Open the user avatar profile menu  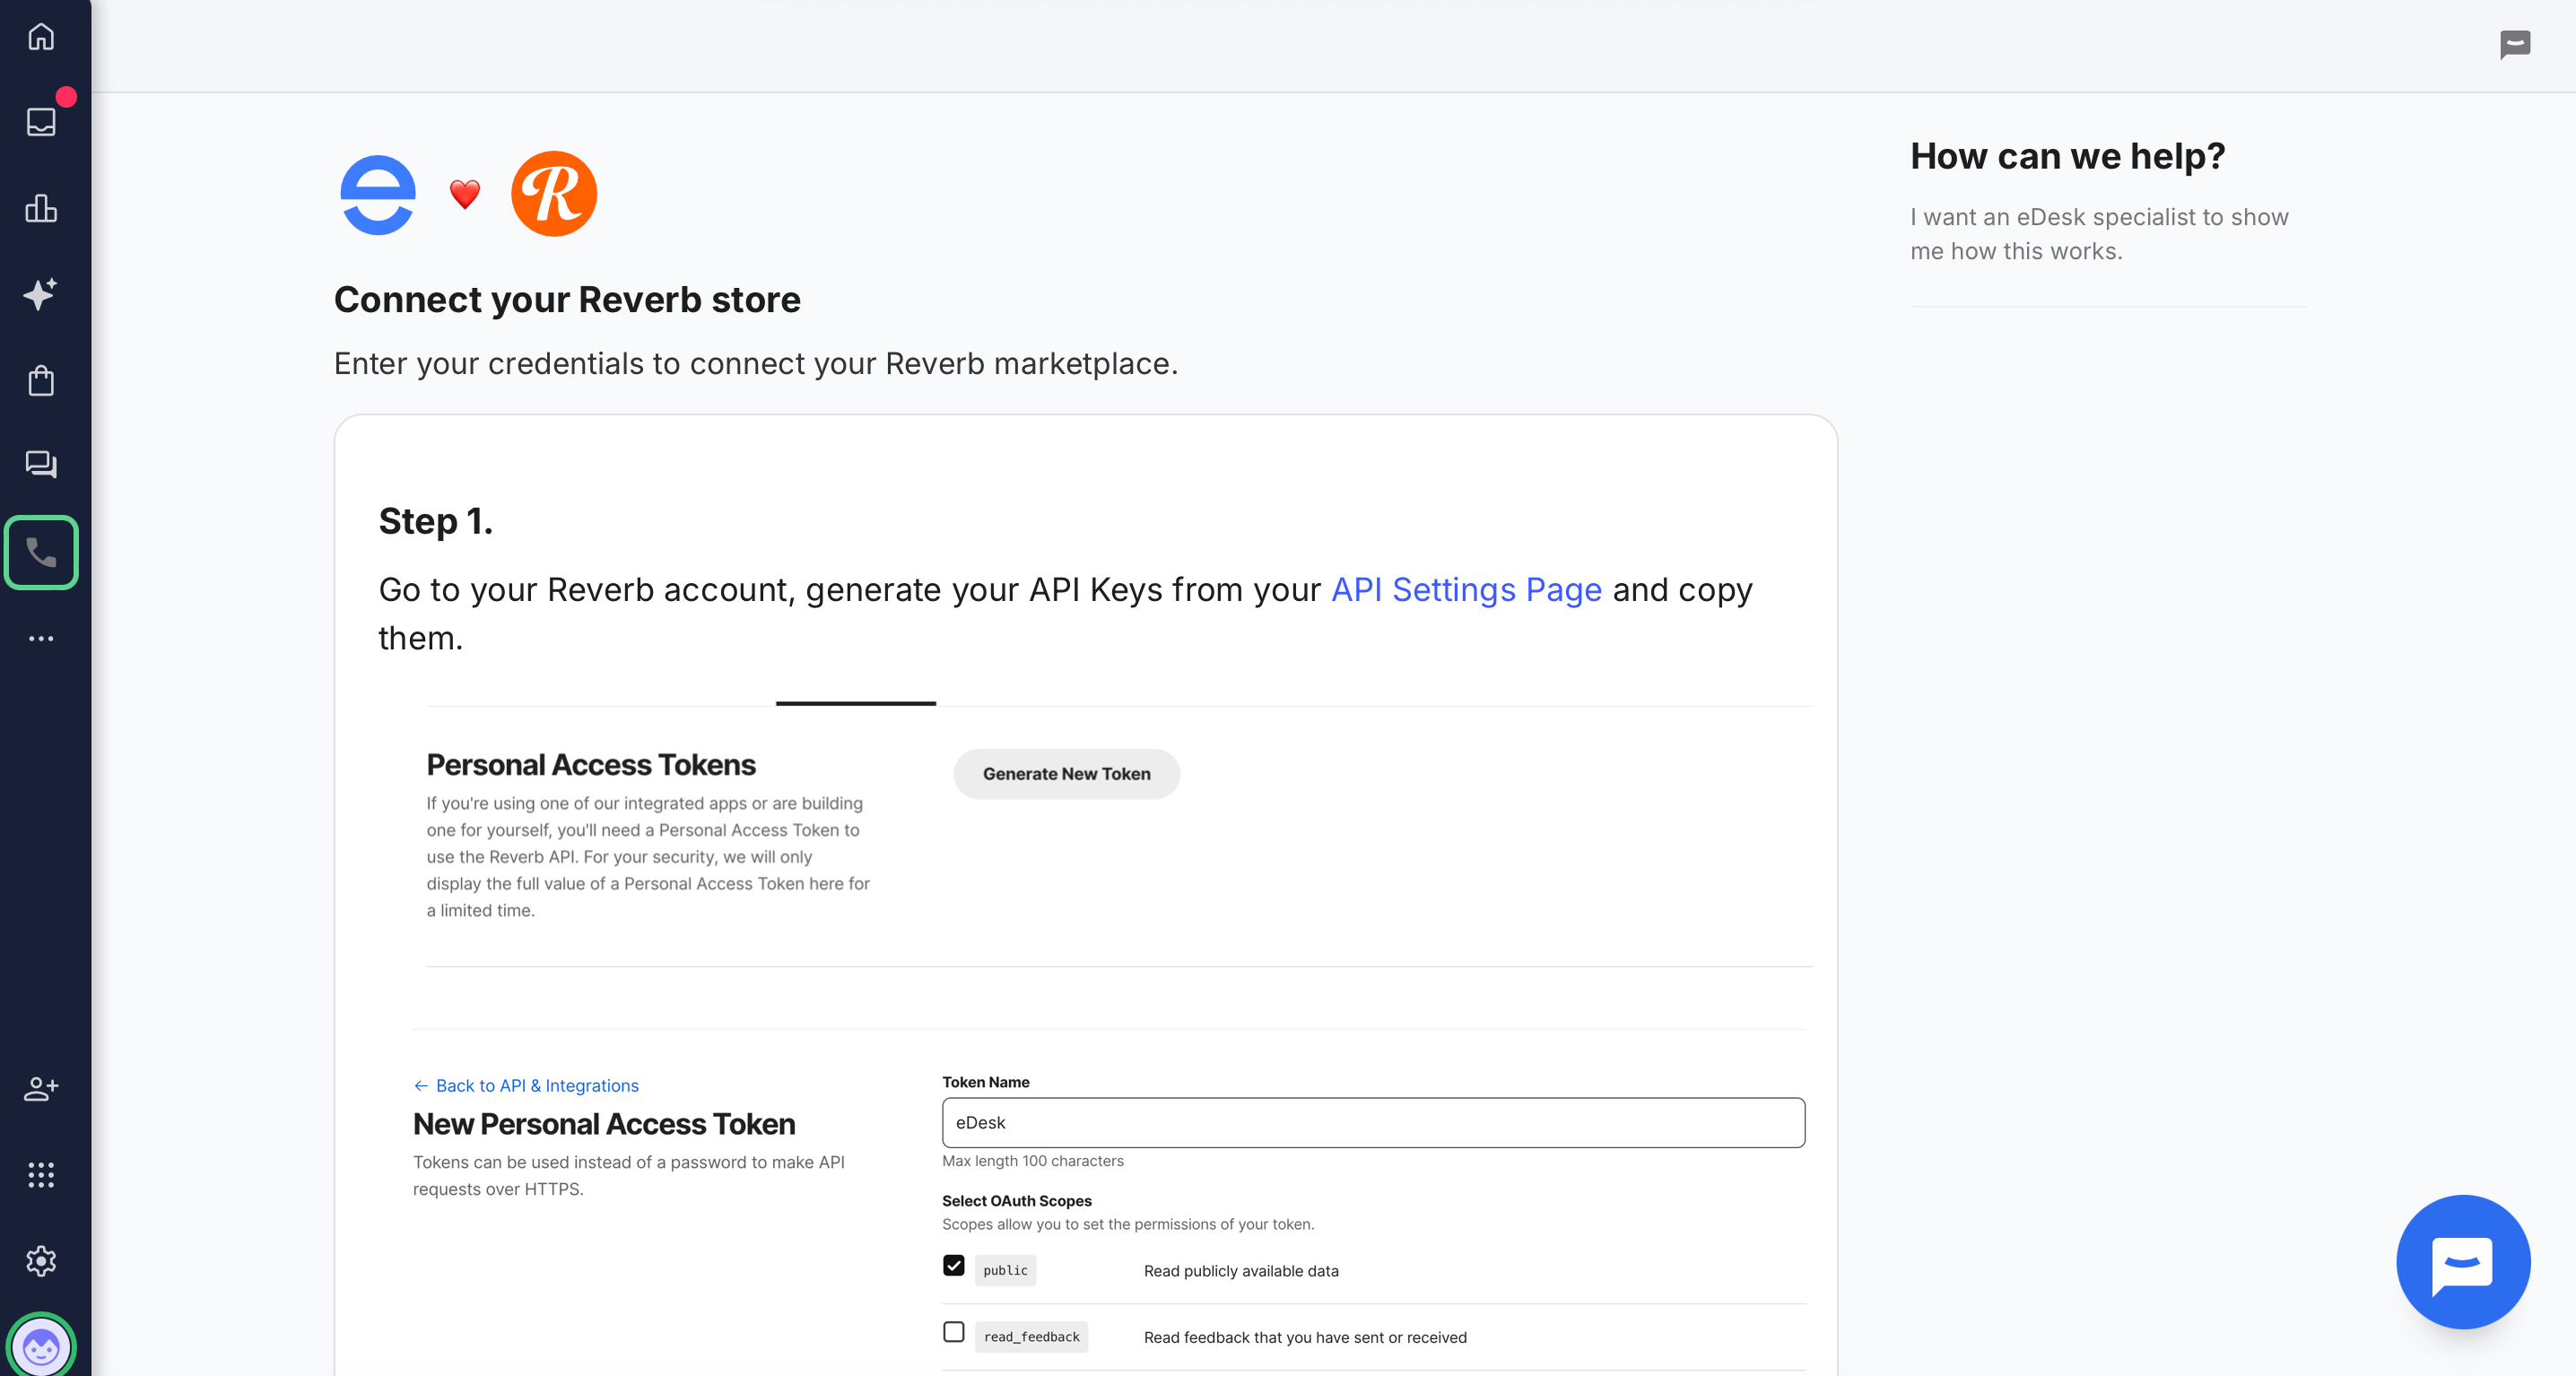coord(41,1346)
